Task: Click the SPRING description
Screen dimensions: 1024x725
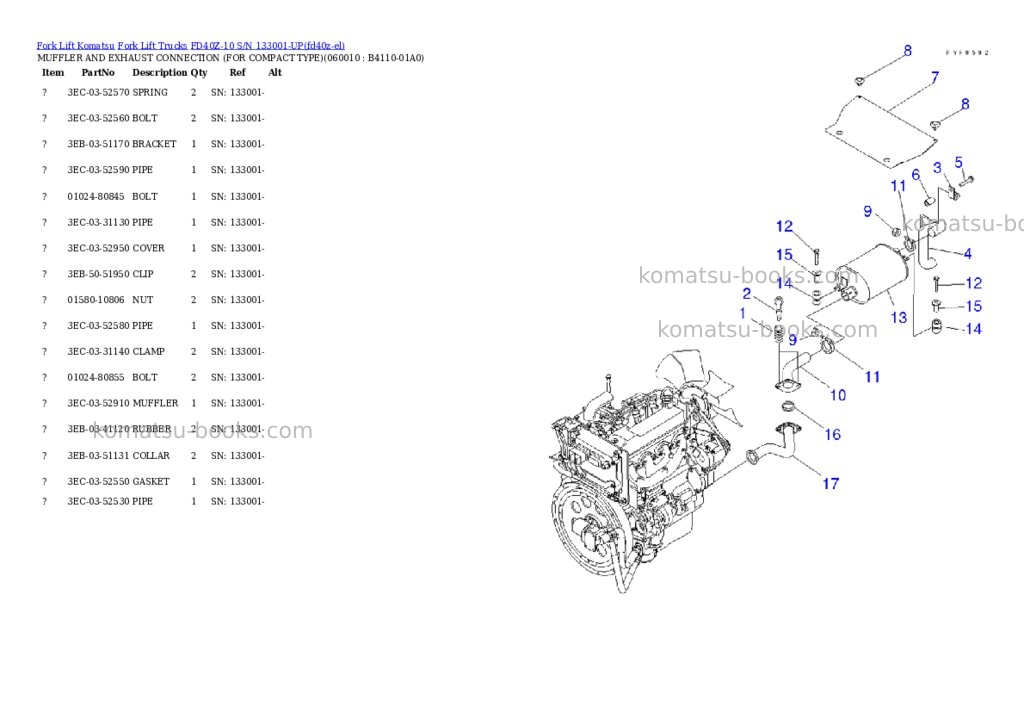Action: click(150, 92)
